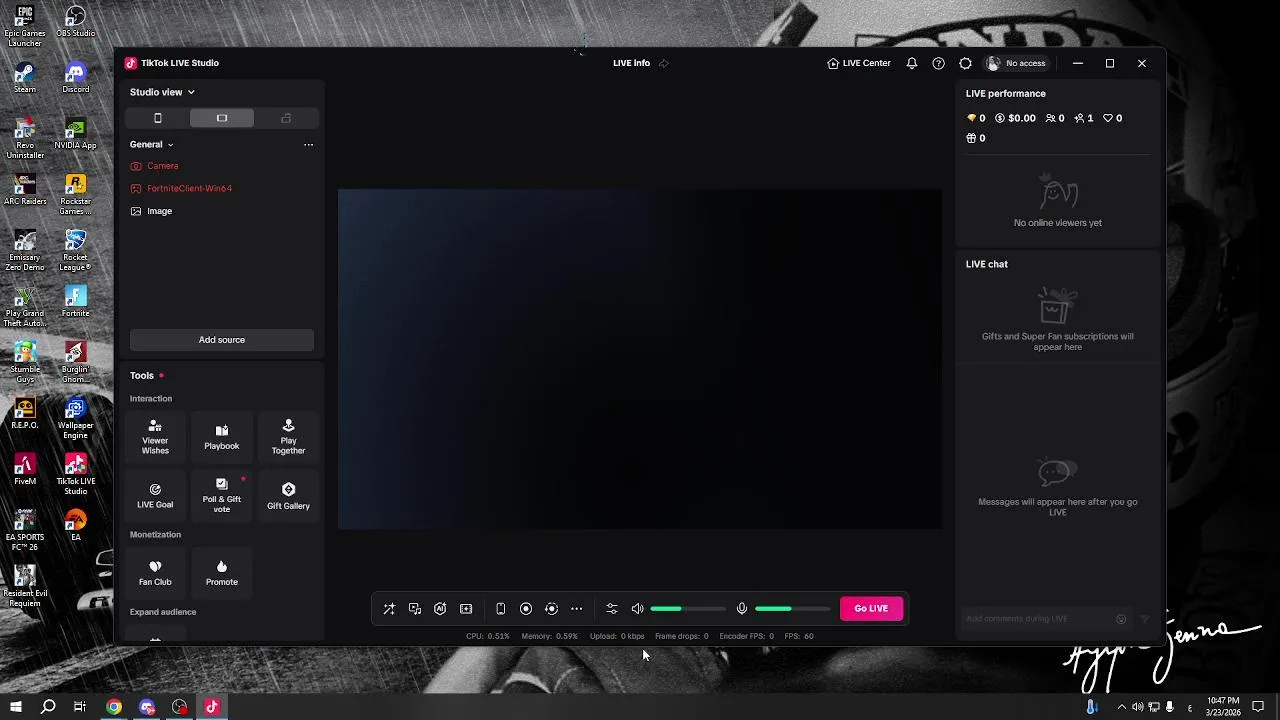1280x720 pixels.
Task: Click the system tray clock
Action: (1223, 707)
